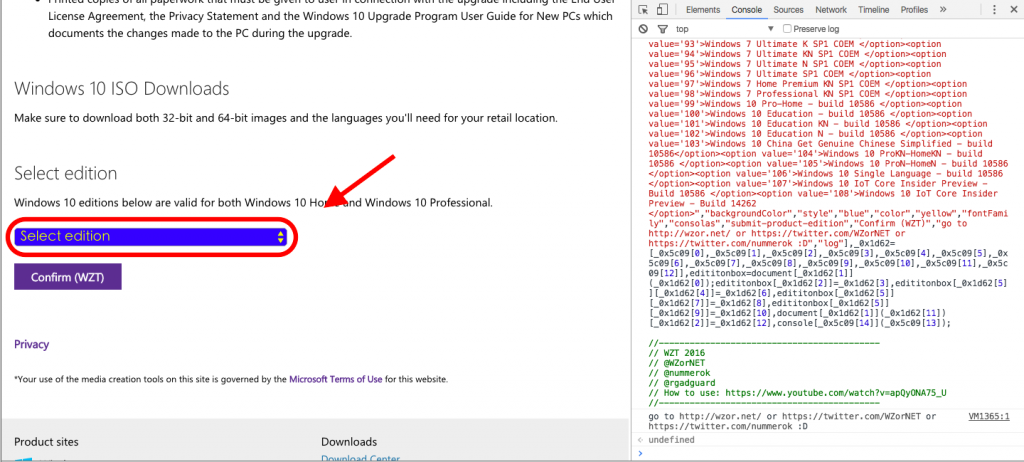
Task: Open the Timeline tab
Action: [873, 10]
